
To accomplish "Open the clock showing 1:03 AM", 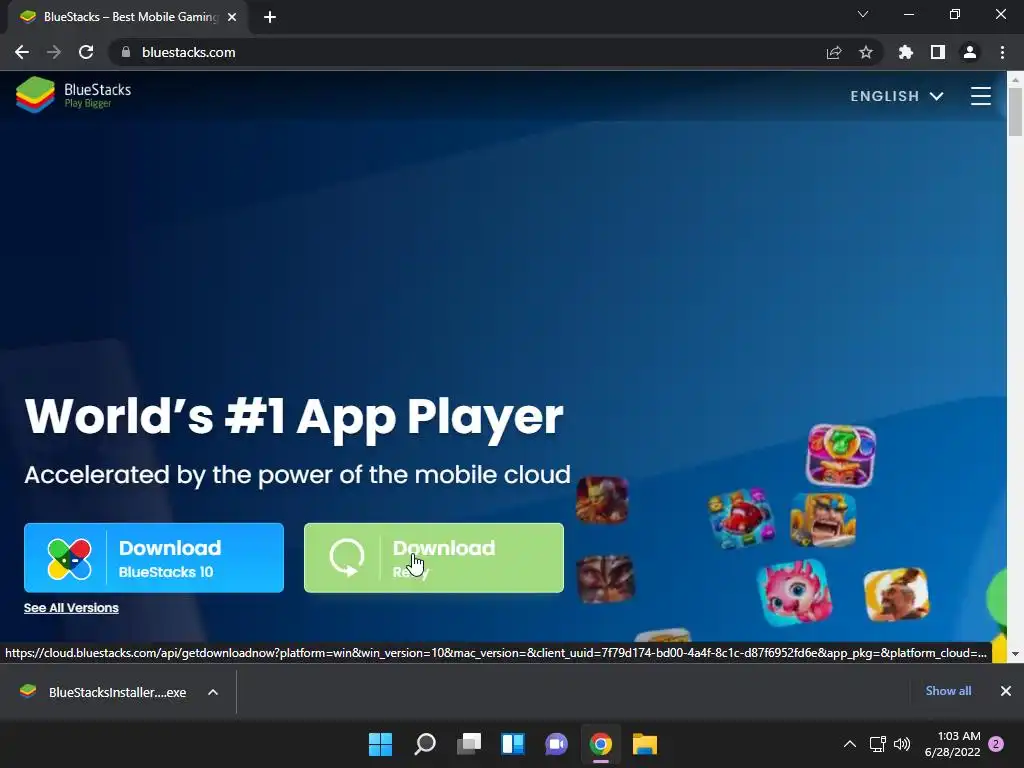I will click(953, 744).
